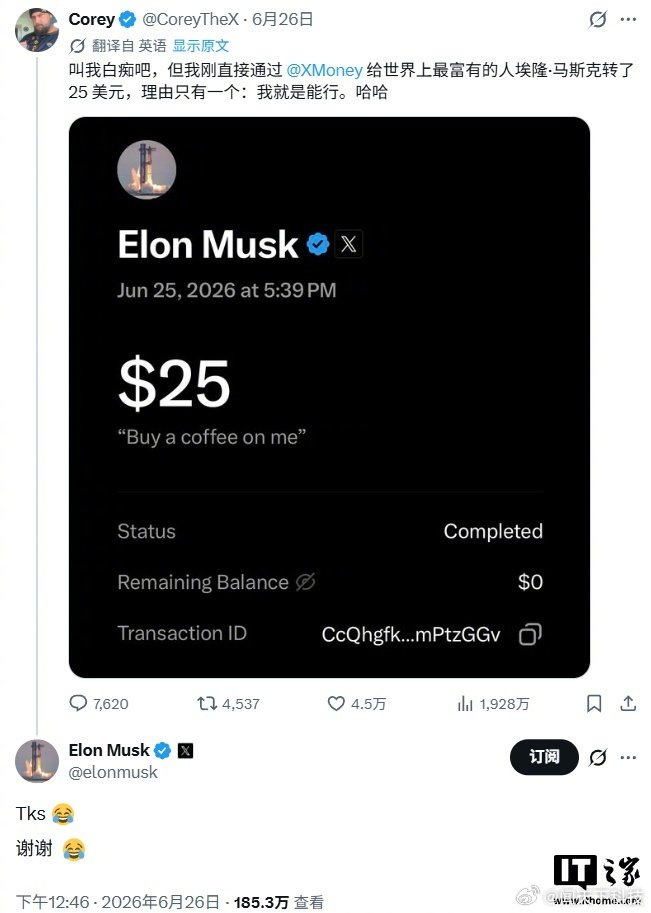The width and height of the screenshot is (651, 913).
Task: Open the three-dot menu on Elon Musk's reply
Action: (628, 758)
